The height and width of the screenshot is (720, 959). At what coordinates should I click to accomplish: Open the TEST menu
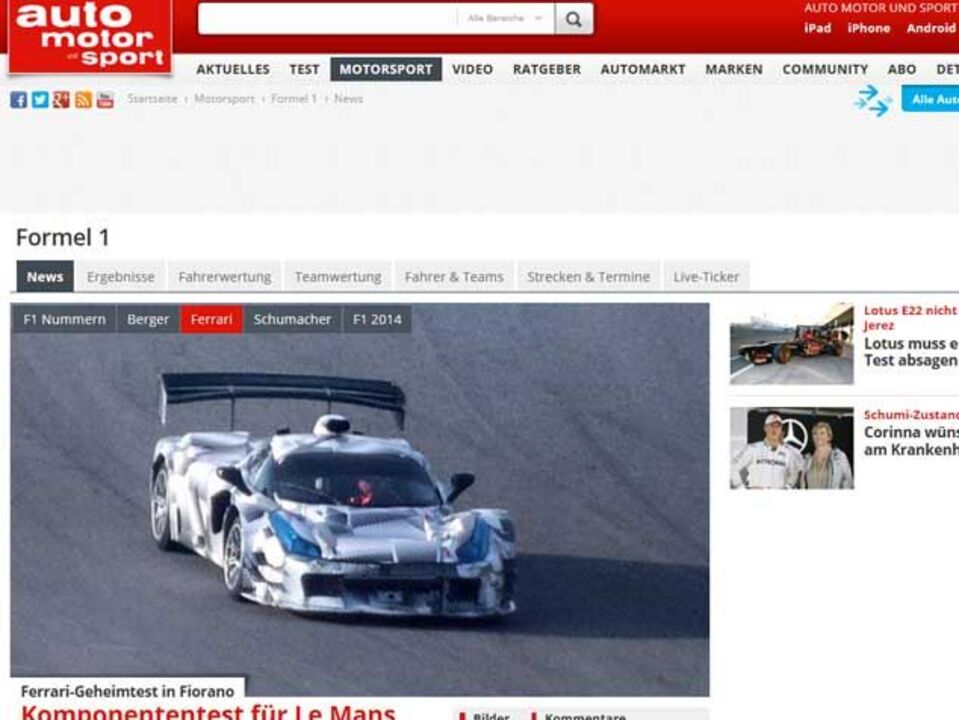coord(305,70)
